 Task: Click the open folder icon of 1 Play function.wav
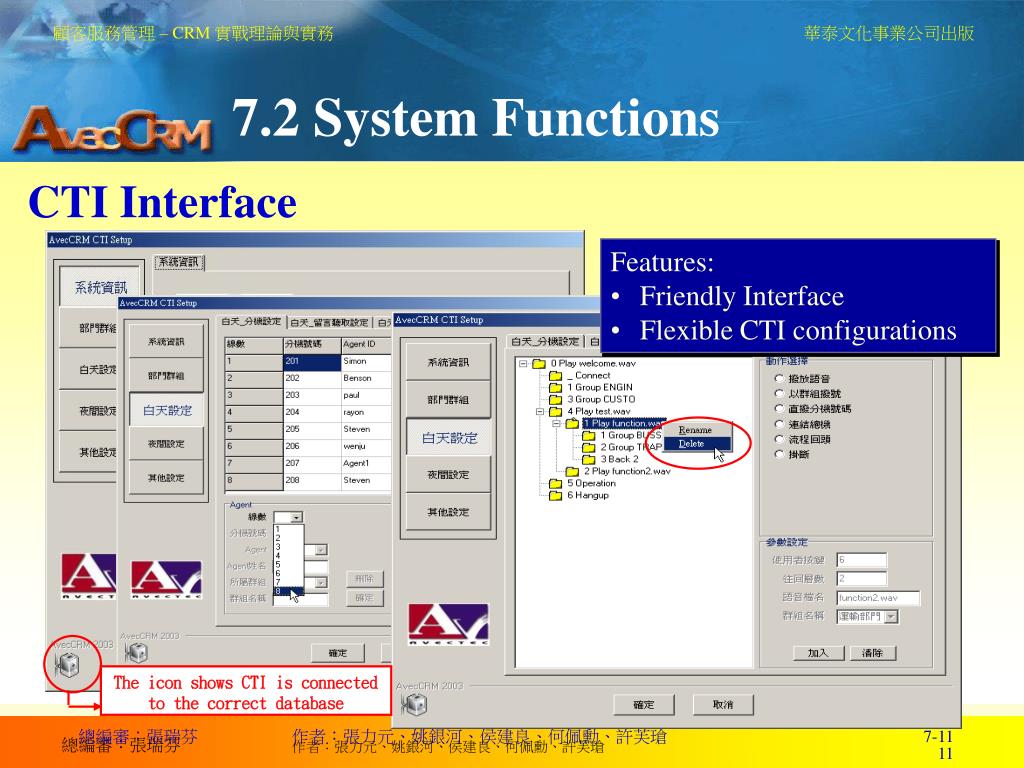coord(572,423)
